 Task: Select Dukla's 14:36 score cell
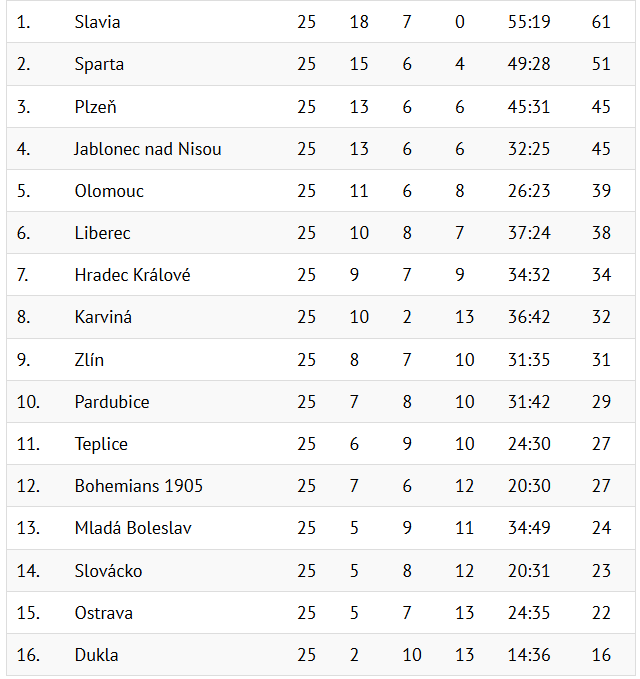click(528, 655)
